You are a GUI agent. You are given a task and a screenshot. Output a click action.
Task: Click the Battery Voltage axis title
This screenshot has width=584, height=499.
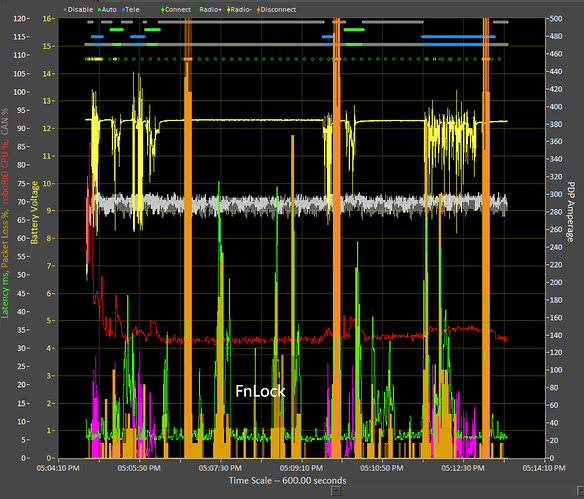(x=35, y=212)
